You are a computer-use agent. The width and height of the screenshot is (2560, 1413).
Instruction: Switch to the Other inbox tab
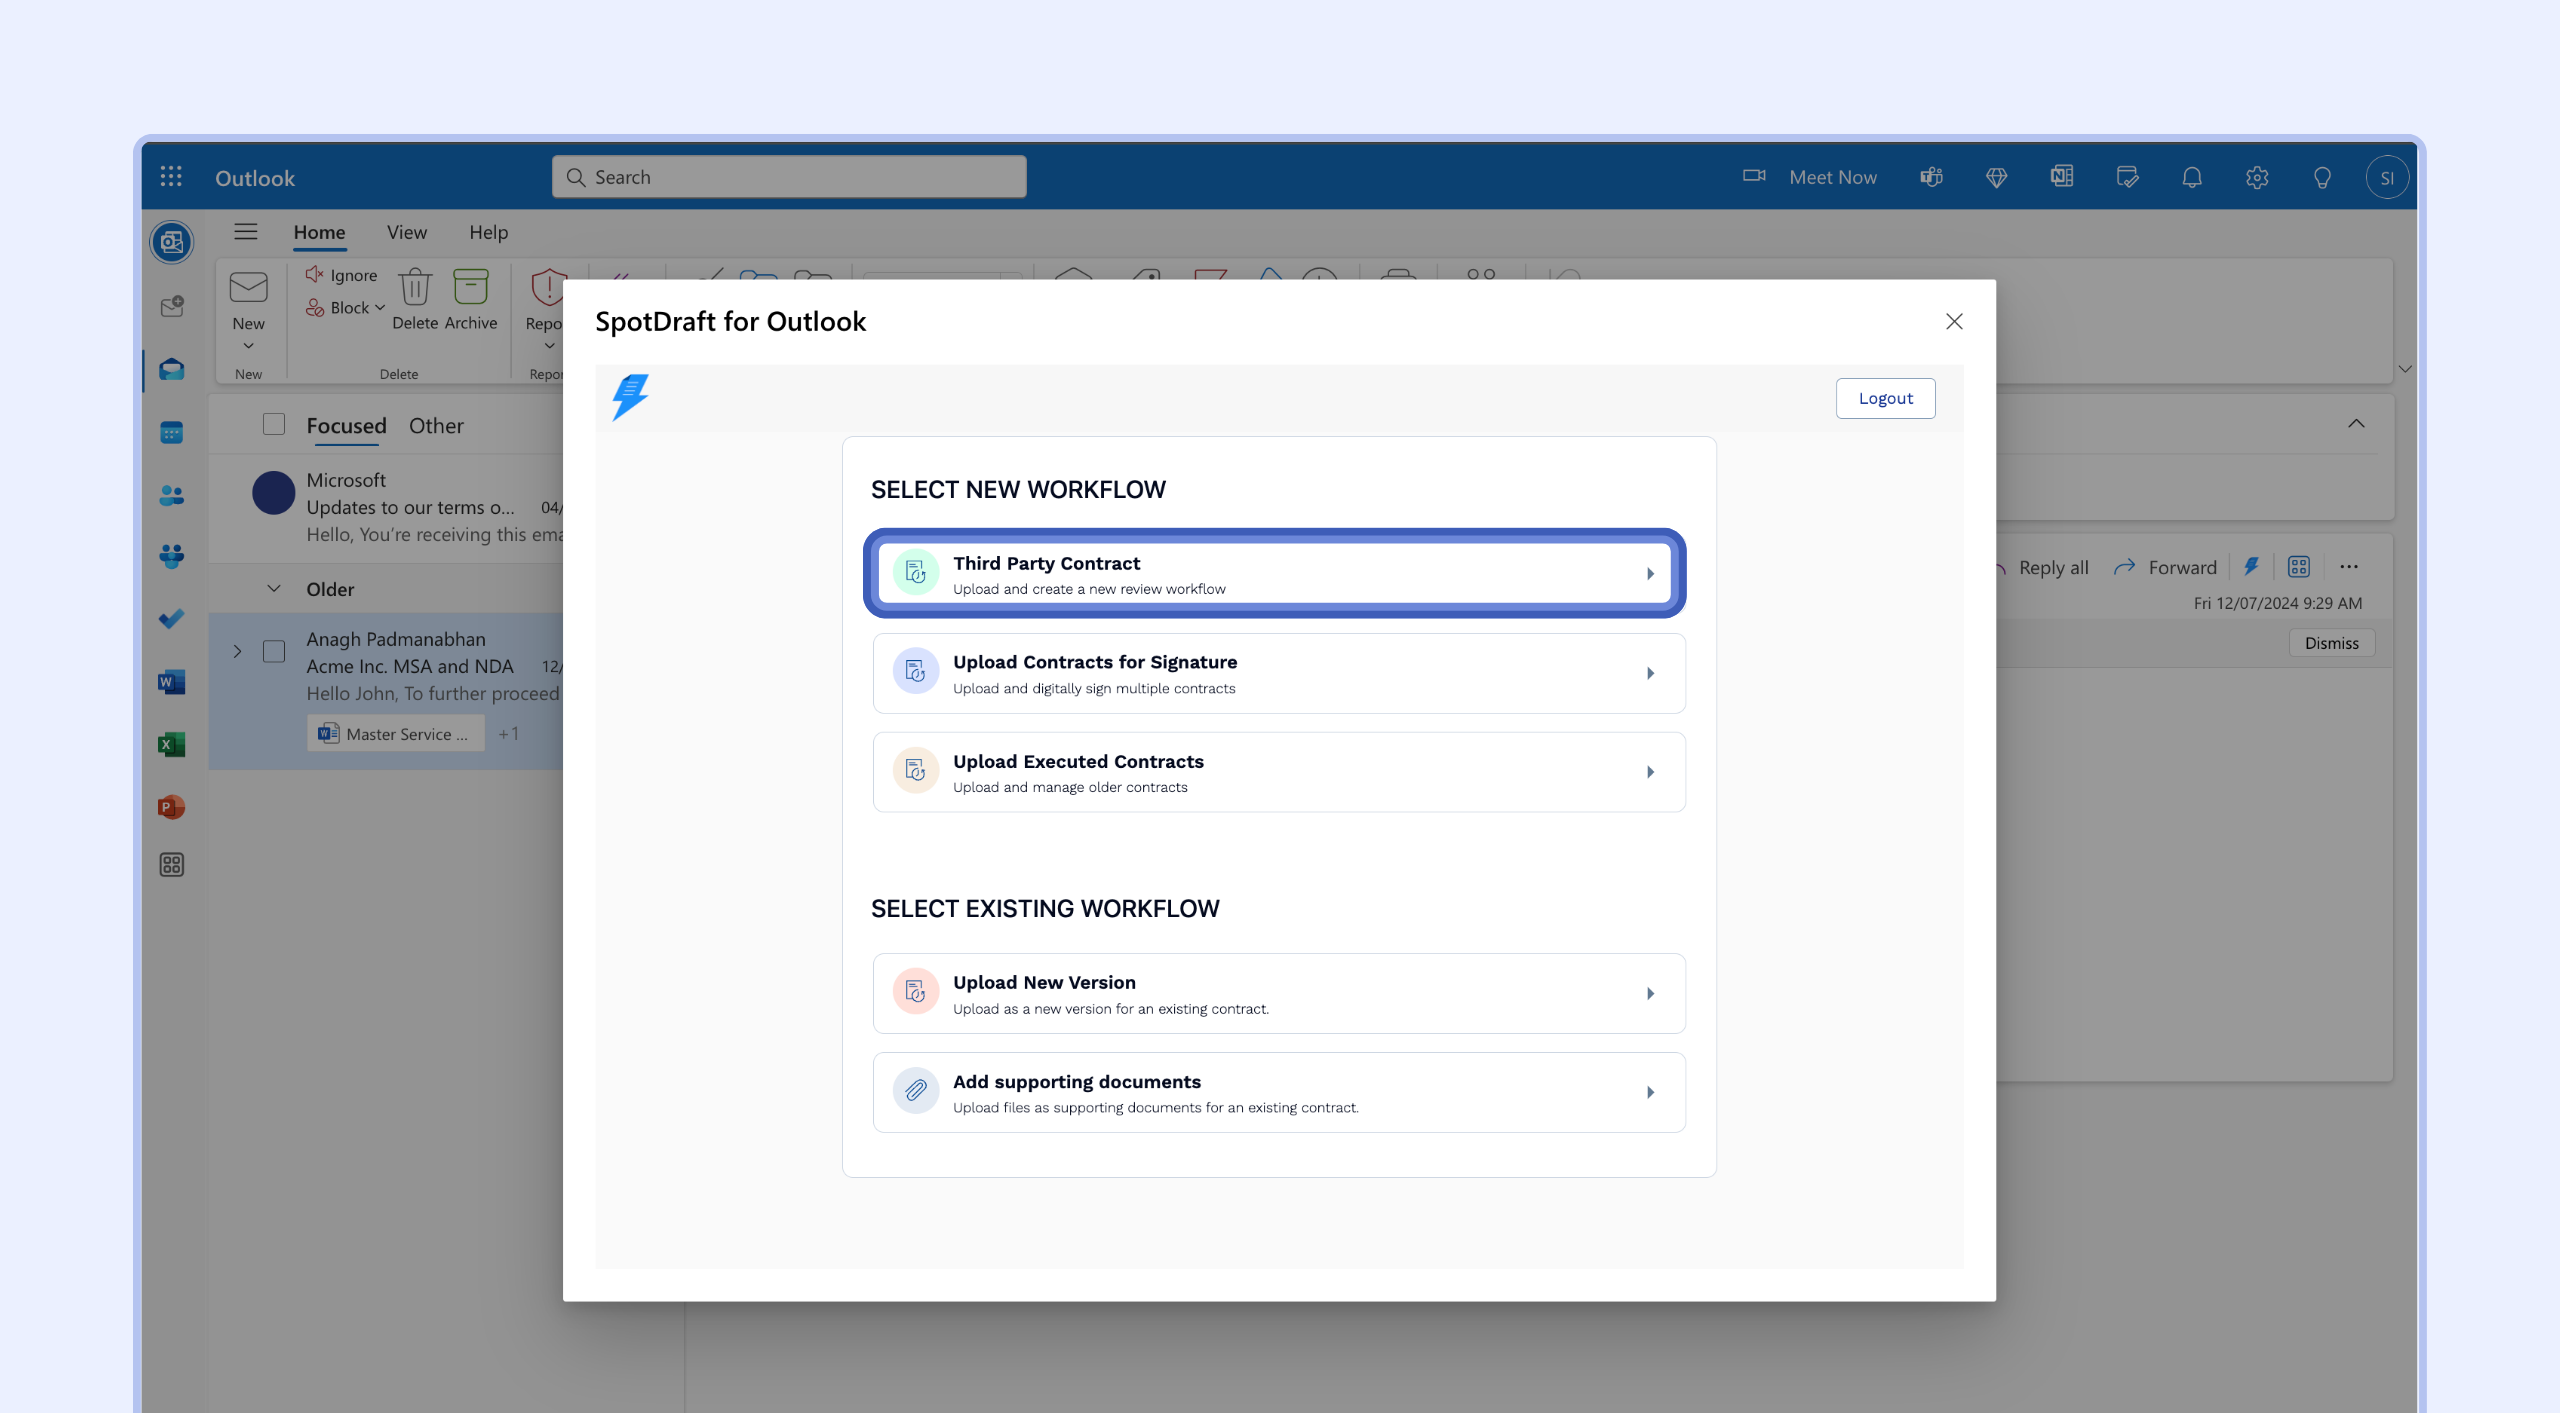click(x=436, y=425)
